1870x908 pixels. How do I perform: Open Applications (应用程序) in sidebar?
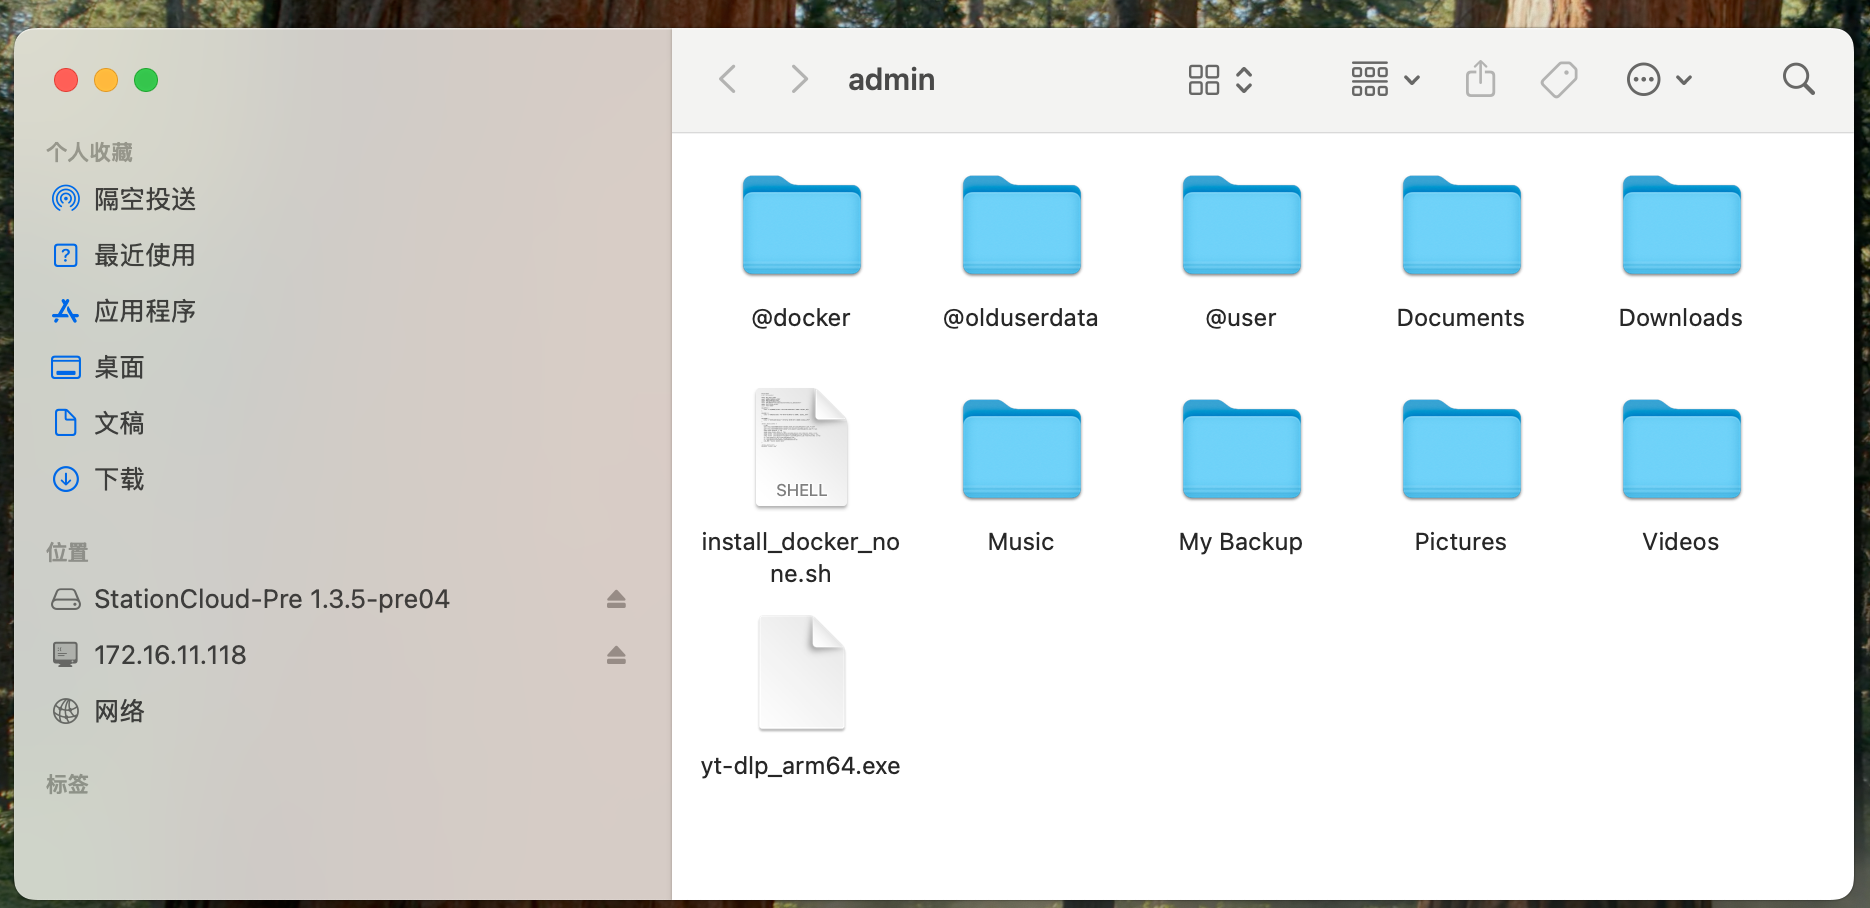[x=144, y=311]
